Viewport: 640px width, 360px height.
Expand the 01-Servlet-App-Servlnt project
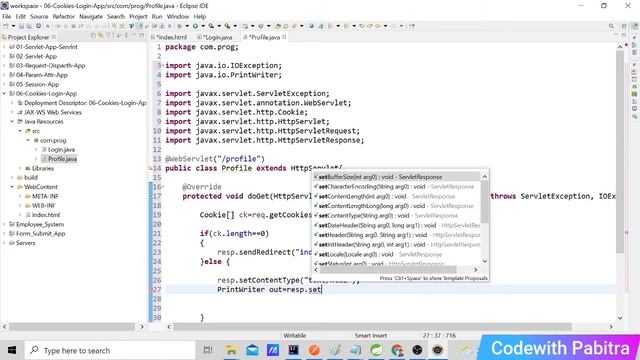(4, 47)
